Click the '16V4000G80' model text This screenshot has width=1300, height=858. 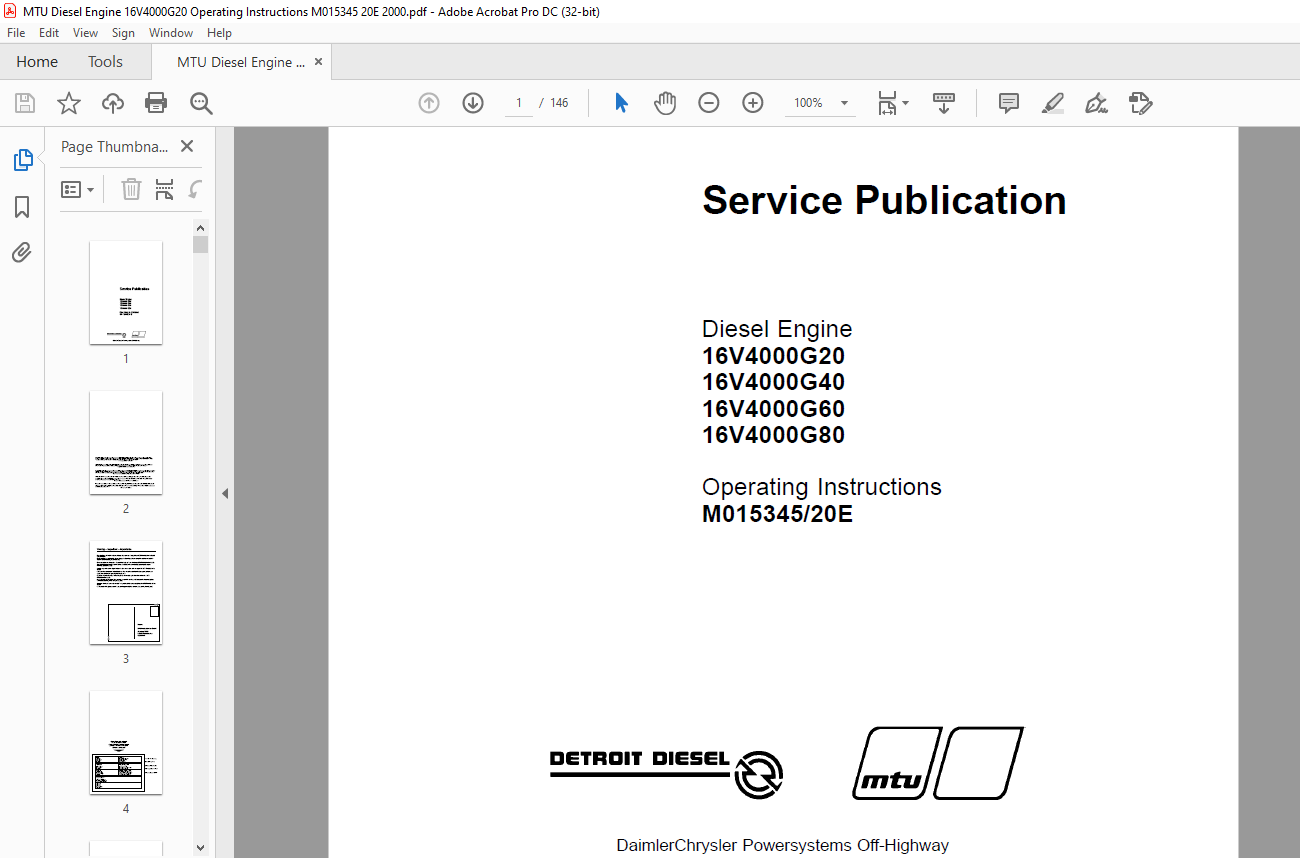pos(773,435)
